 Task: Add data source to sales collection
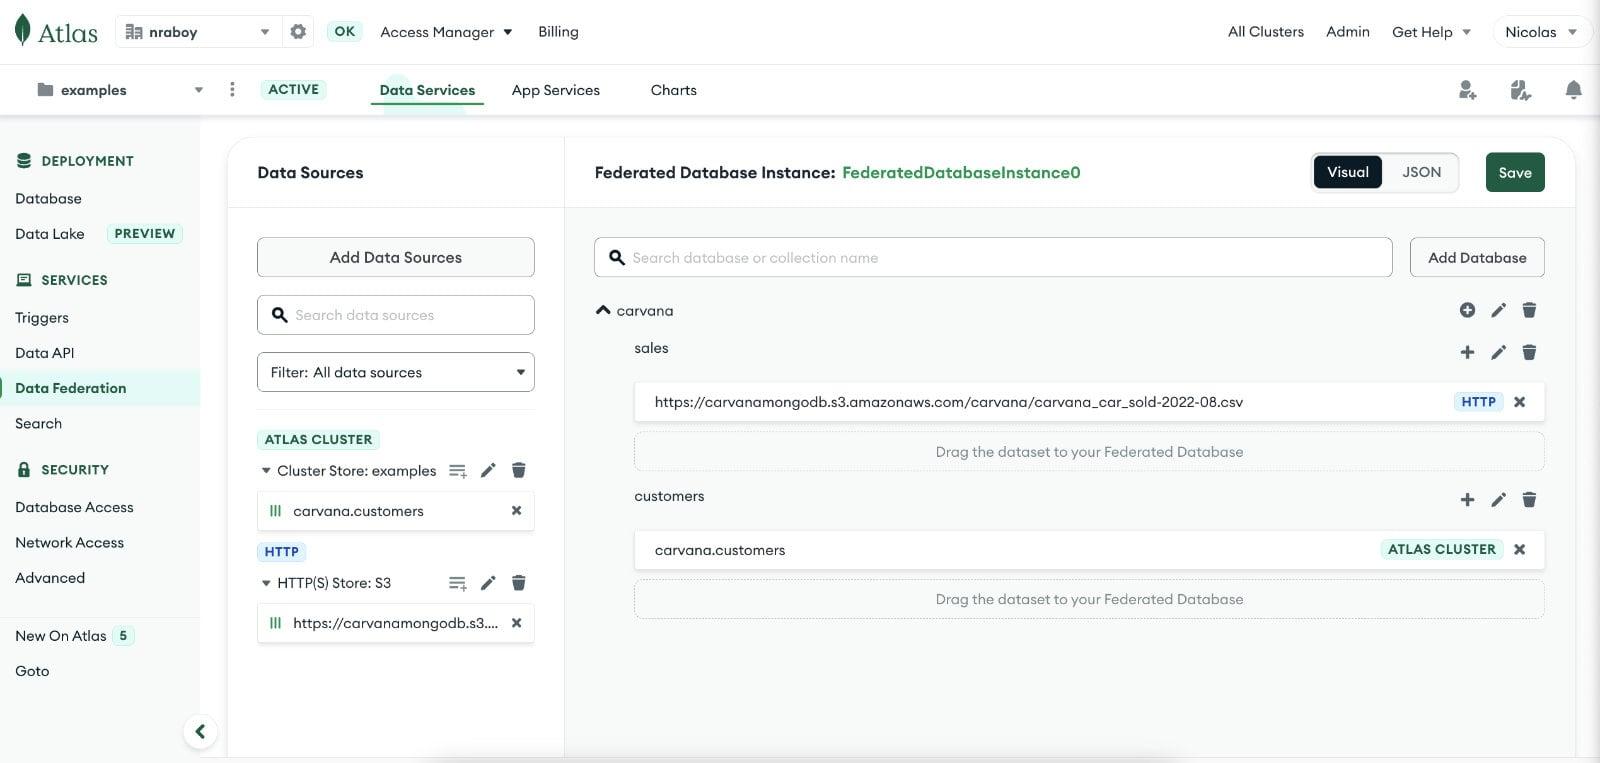pos(1467,352)
